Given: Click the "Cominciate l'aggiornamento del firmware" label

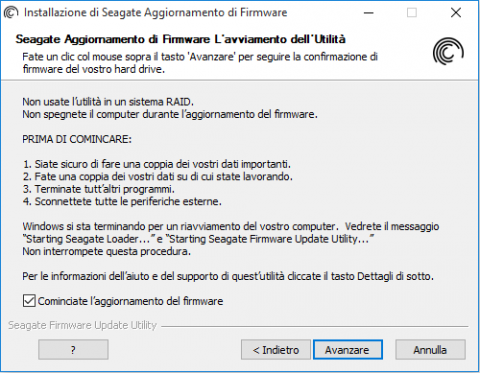Looking at the screenshot, I should [x=130, y=301].
